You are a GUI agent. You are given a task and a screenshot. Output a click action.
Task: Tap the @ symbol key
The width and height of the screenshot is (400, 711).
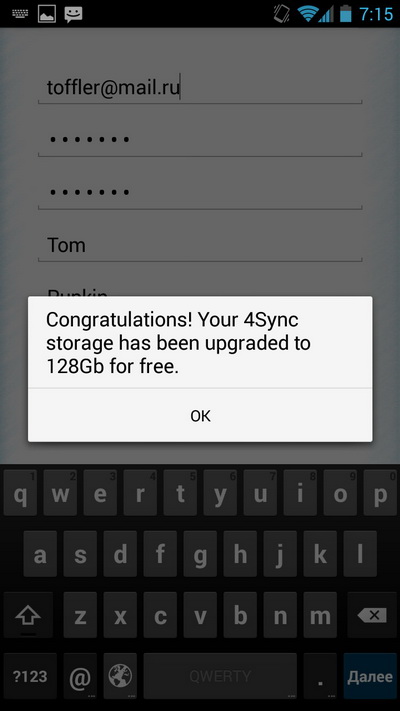80,677
